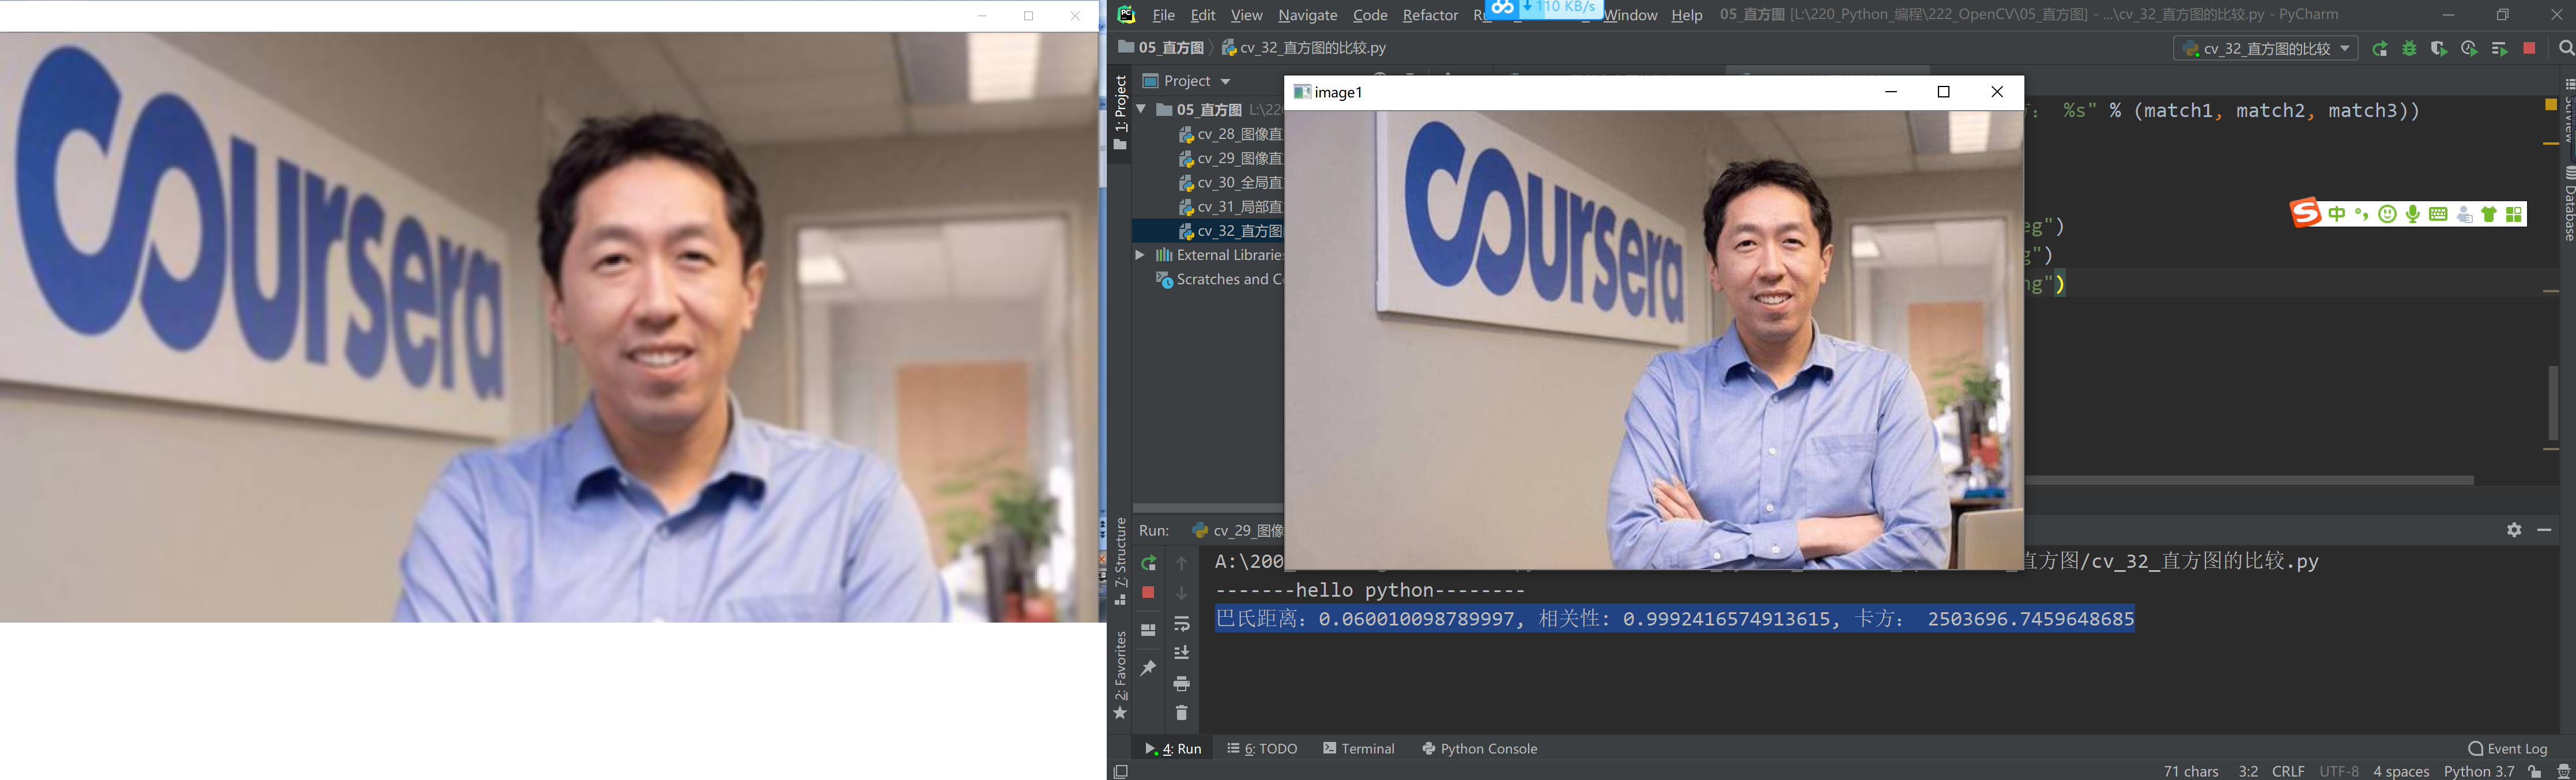Open the Event Log

click(x=2507, y=748)
